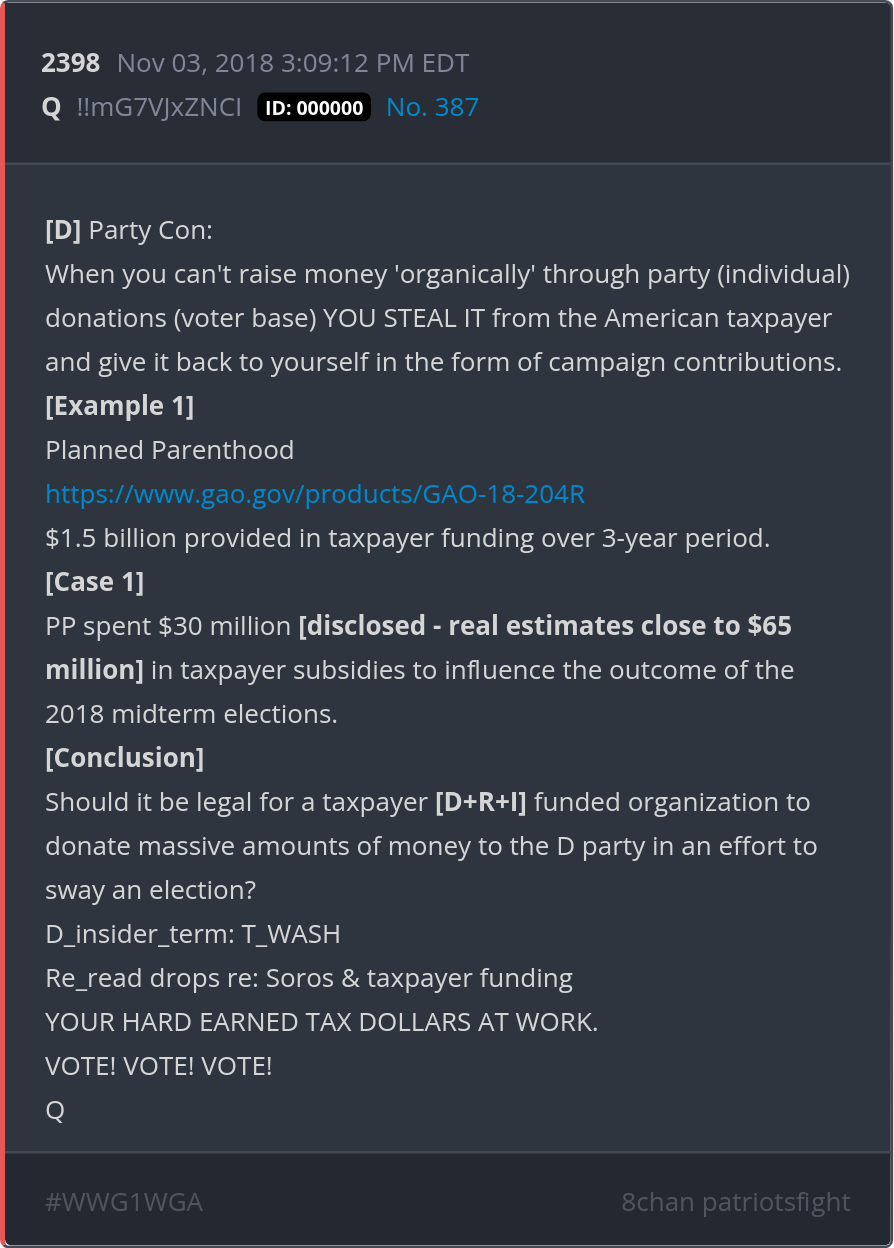Click the #WWG1WGA hashtag
The width and height of the screenshot is (894, 1248).
tap(124, 1202)
